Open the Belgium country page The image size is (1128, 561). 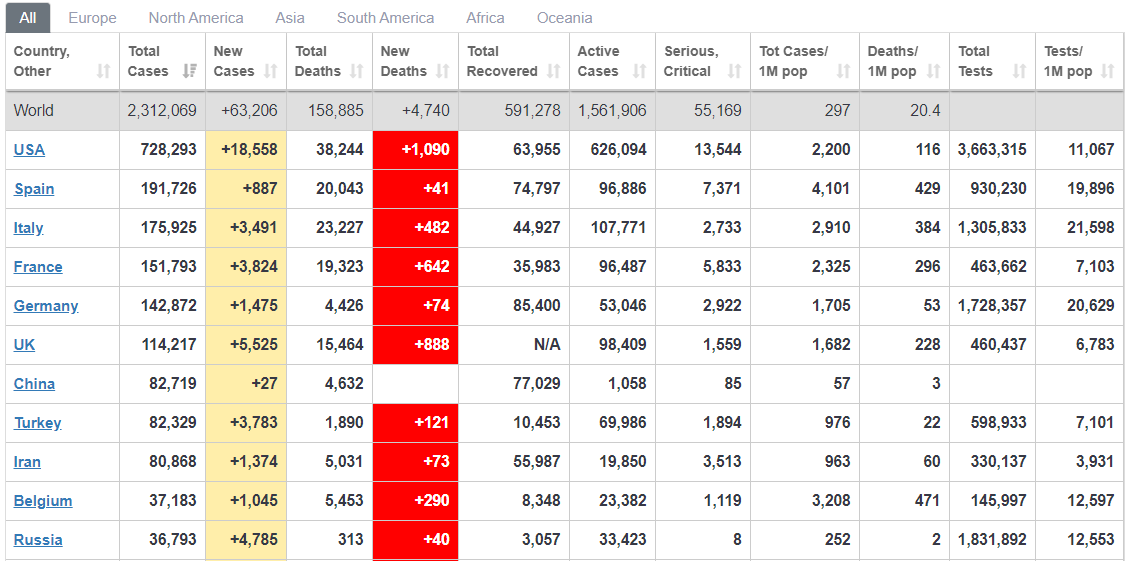click(43, 501)
